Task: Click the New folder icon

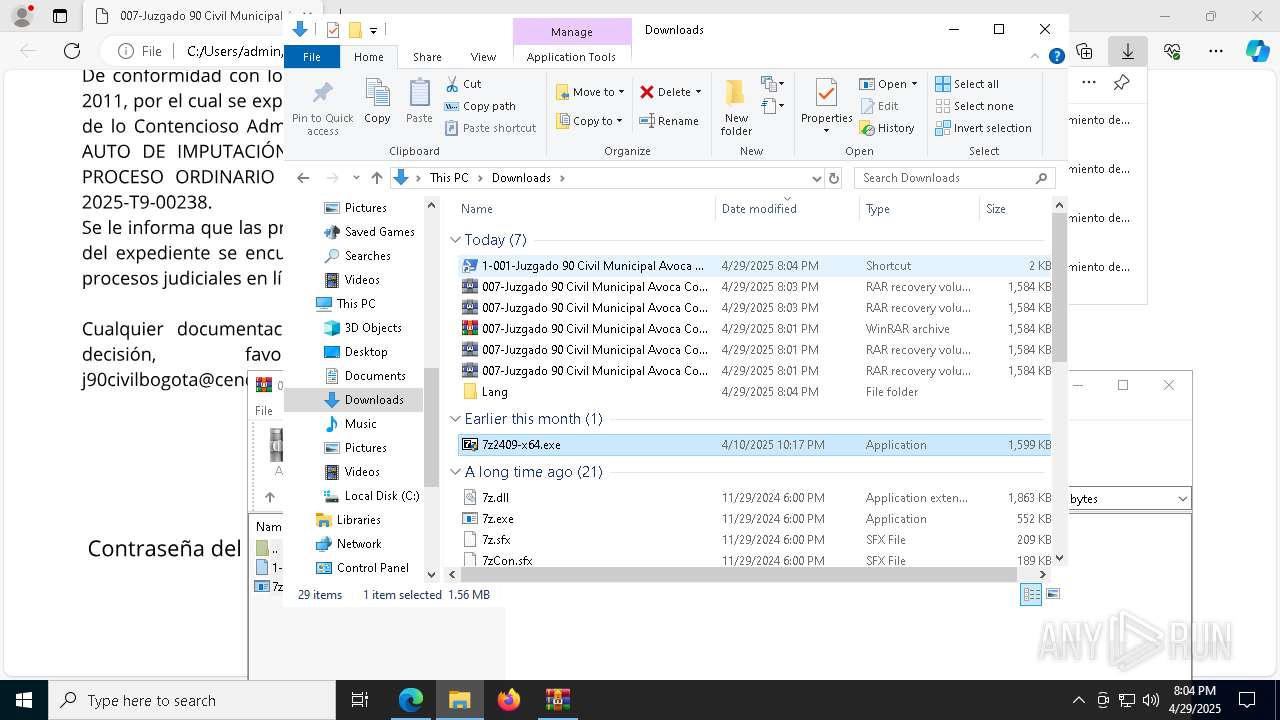Action: point(736,93)
